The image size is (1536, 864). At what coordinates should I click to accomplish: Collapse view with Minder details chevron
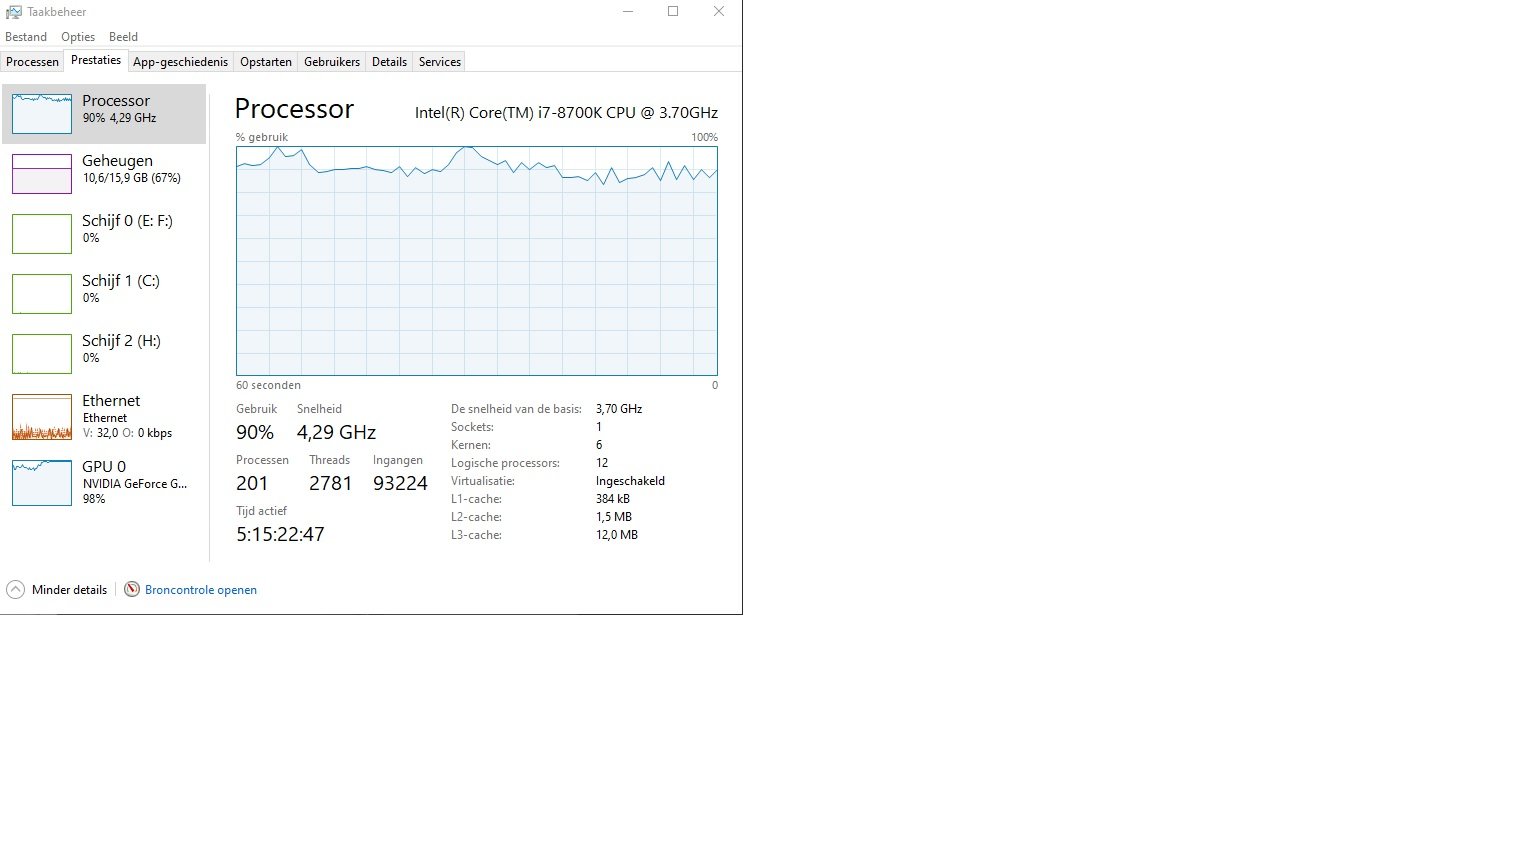pyautogui.click(x=15, y=590)
